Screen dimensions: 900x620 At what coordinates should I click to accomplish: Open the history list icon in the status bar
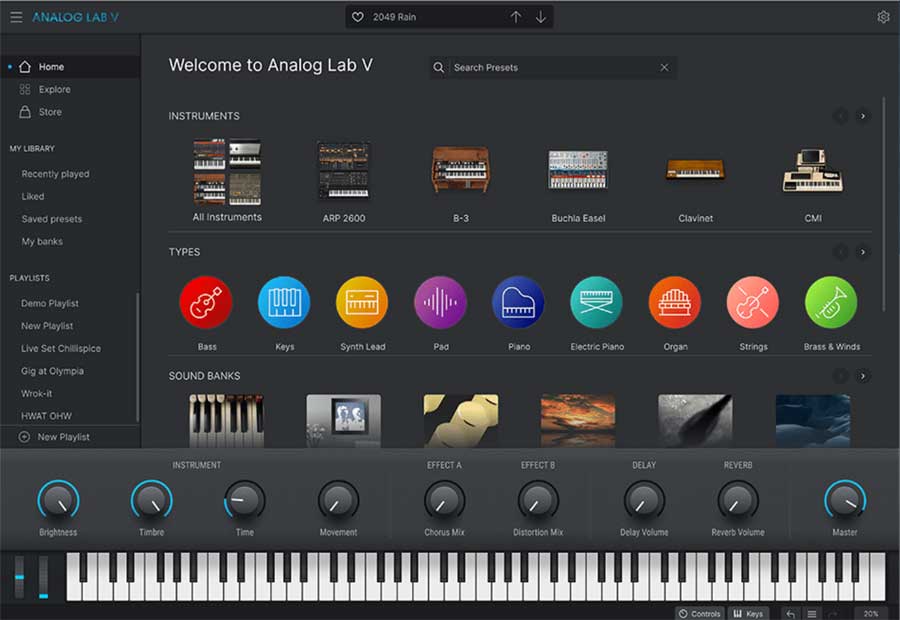tap(812, 614)
